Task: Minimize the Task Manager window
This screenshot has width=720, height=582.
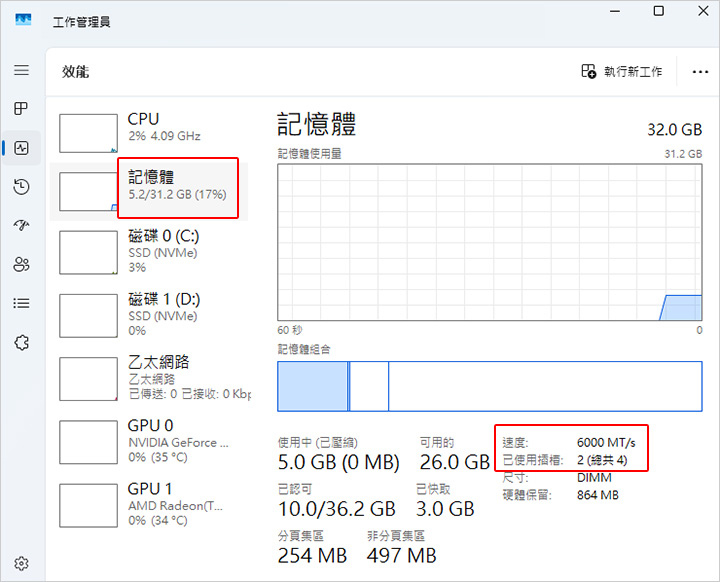Action: pos(615,11)
